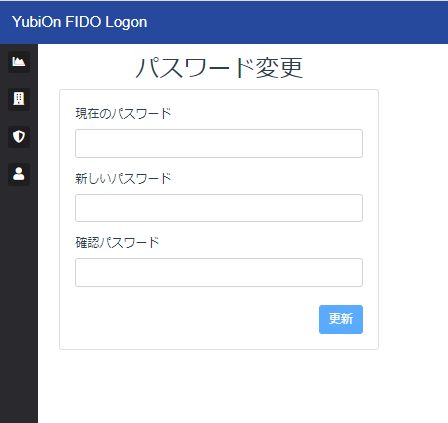Click the 確認パスワード label text
The image size is (448, 423).
117,243
